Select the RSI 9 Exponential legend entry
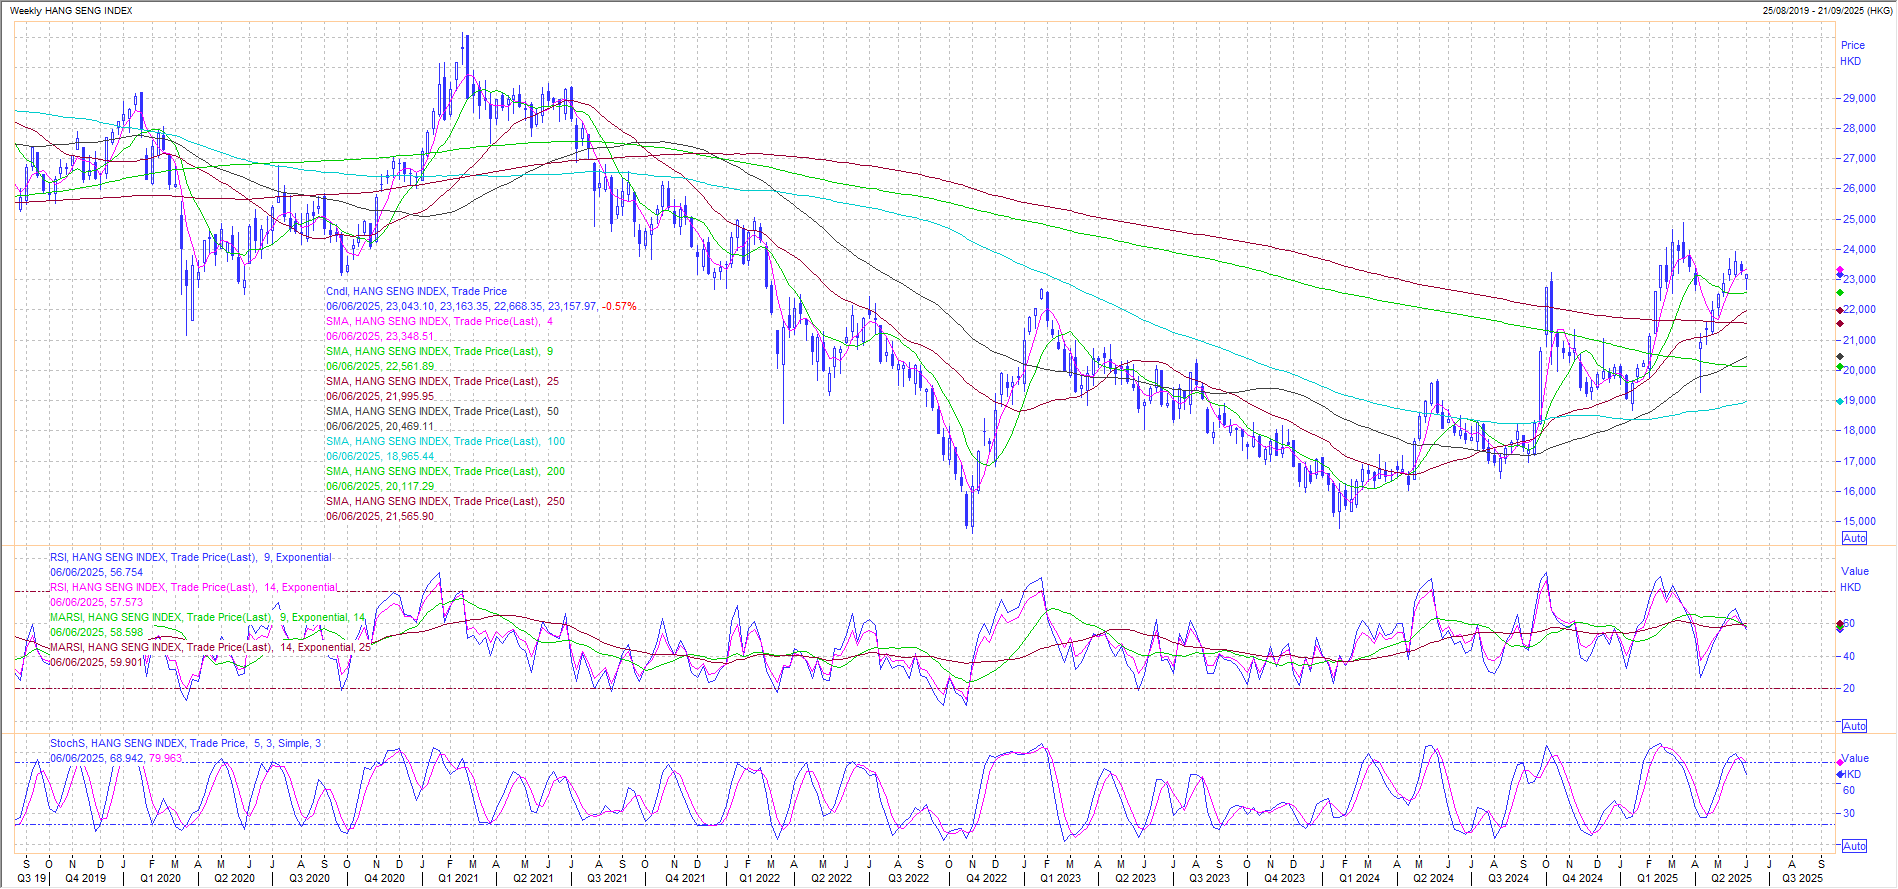 190,557
